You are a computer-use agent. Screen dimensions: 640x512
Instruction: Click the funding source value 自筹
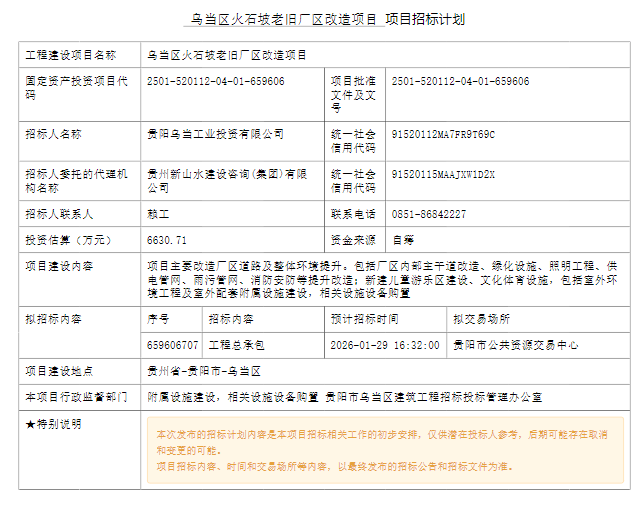[x=402, y=240]
